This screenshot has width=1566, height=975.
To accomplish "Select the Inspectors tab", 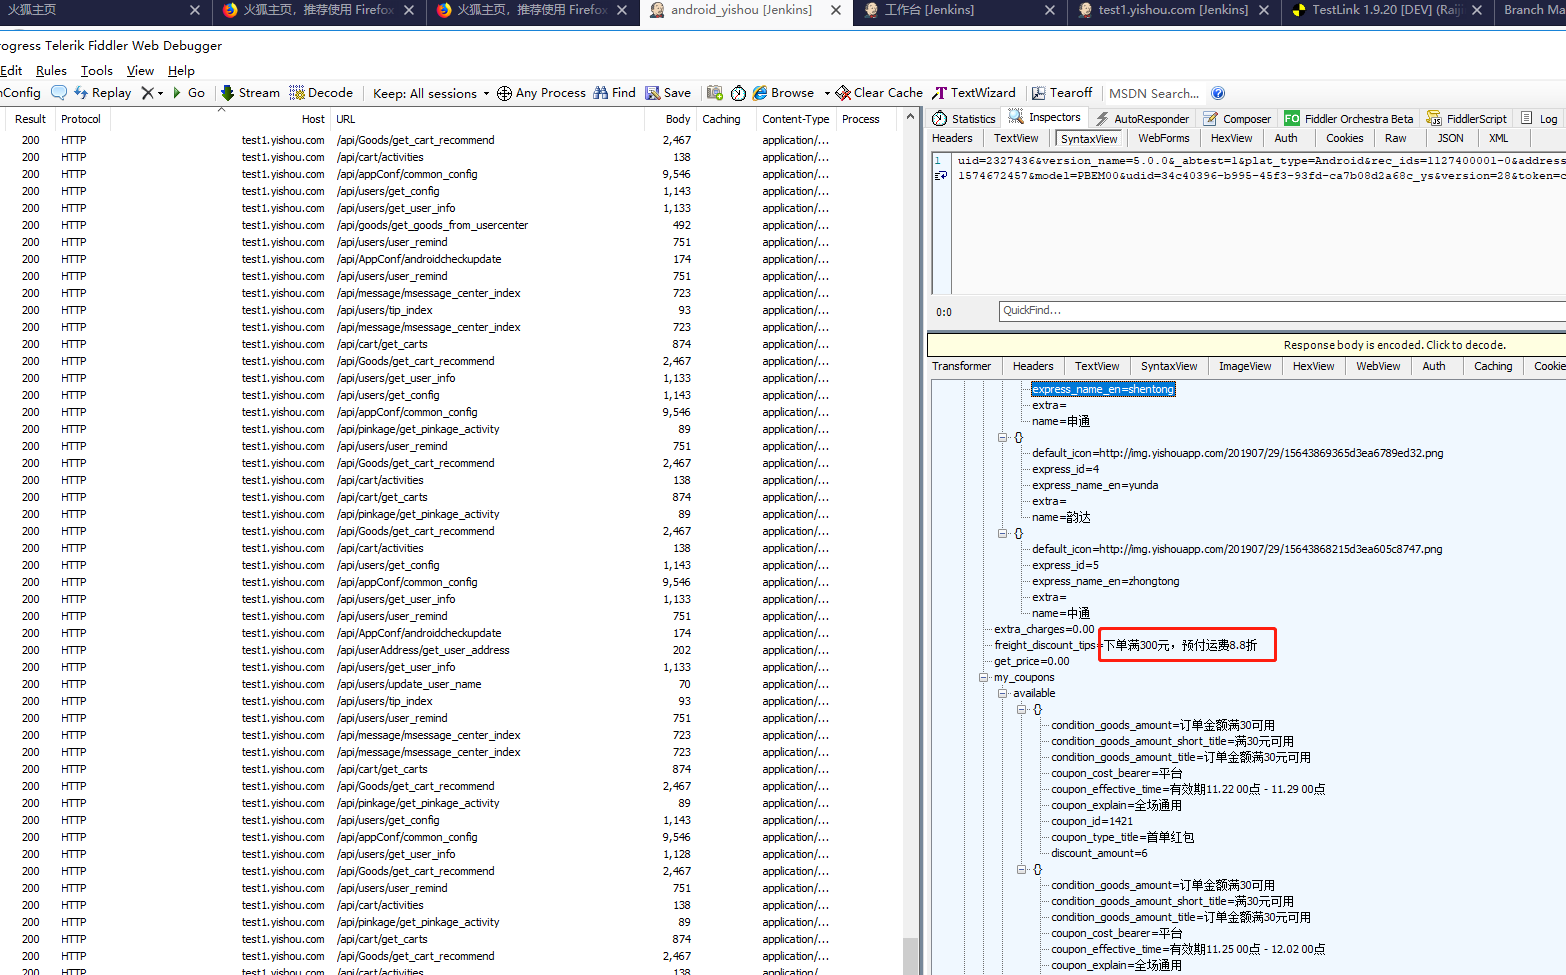I will 1045,117.
